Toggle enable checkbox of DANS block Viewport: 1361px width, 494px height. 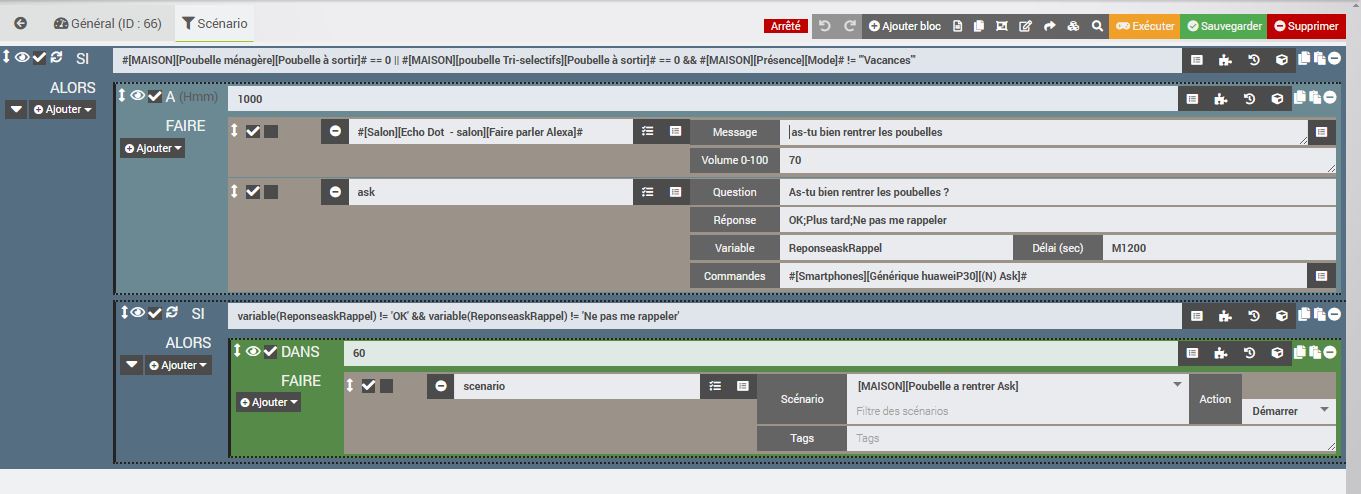click(x=270, y=351)
